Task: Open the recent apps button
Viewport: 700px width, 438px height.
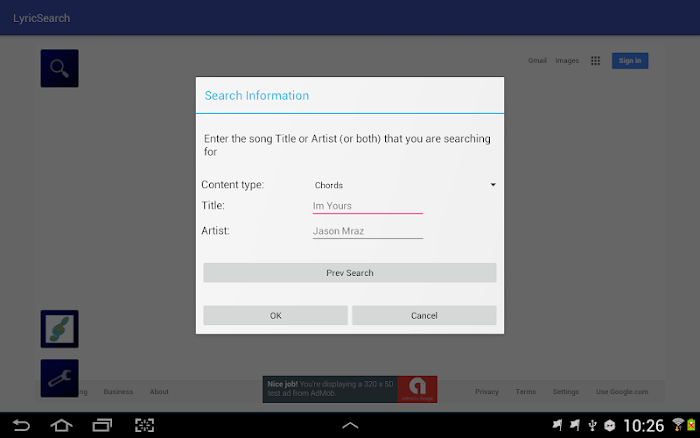Action: pyautogui.click(x=103, y=425)
